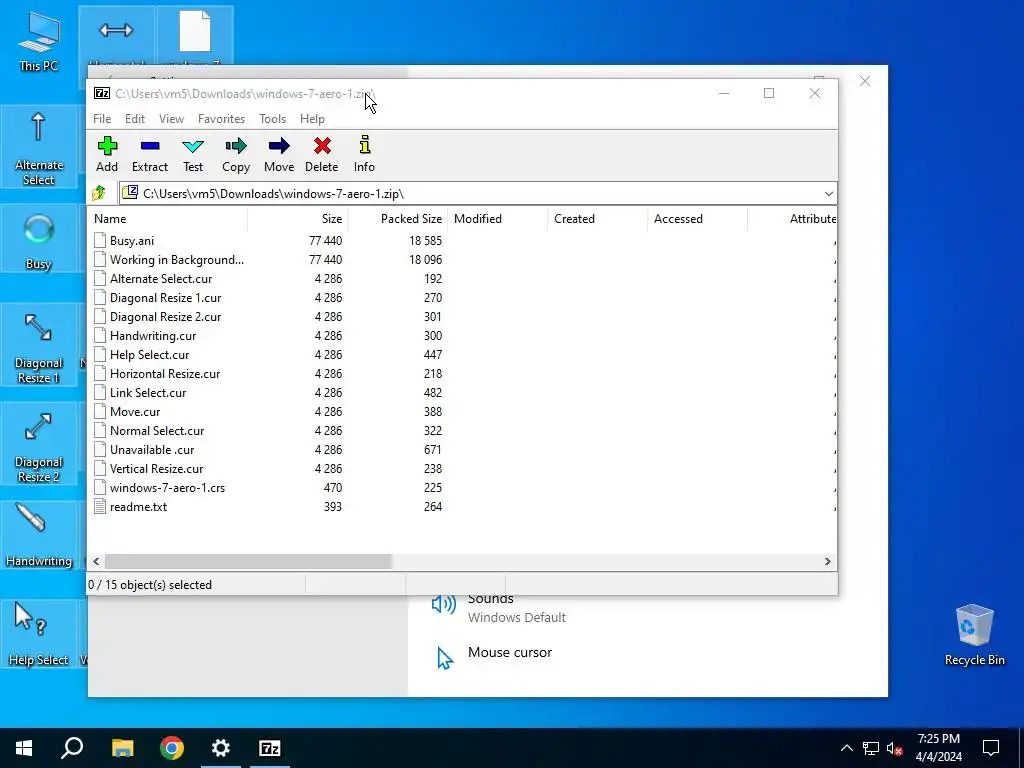Viewport: 1024px width, 768px height.
Task: Open the File menu
Action: 102,119
